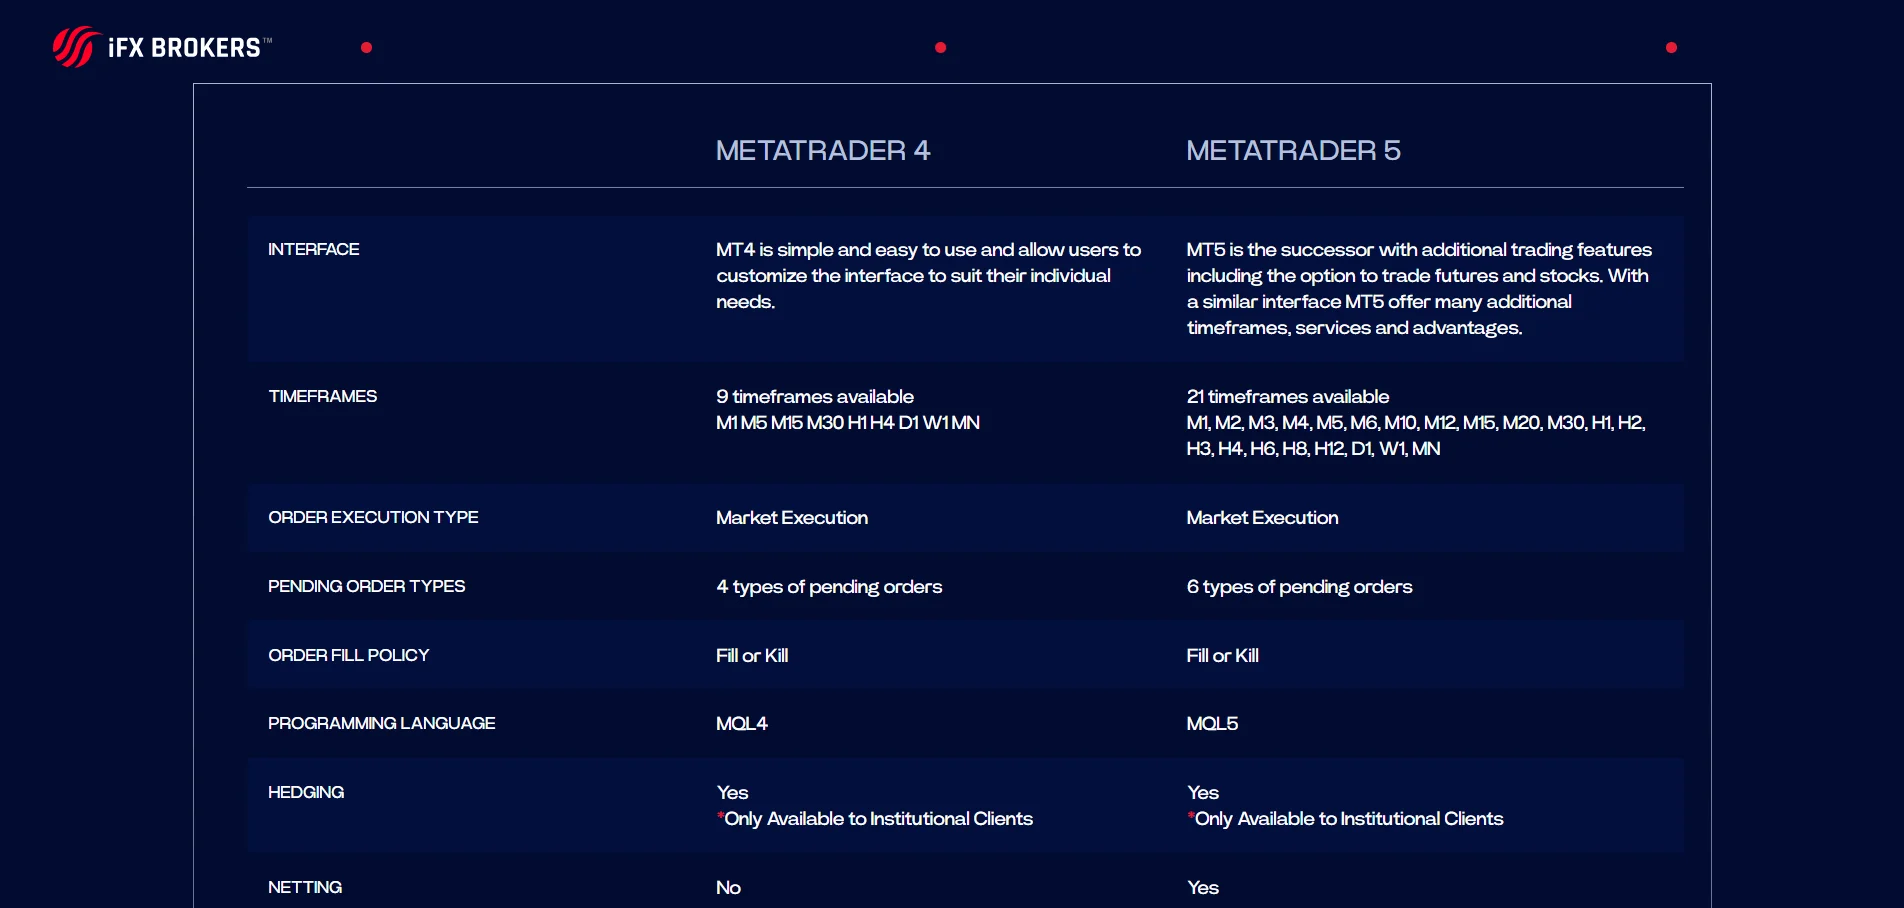This screenshot has height=908, width=1904.
Task: Click the '9 timeframes available' text
Action: (815, 396)
